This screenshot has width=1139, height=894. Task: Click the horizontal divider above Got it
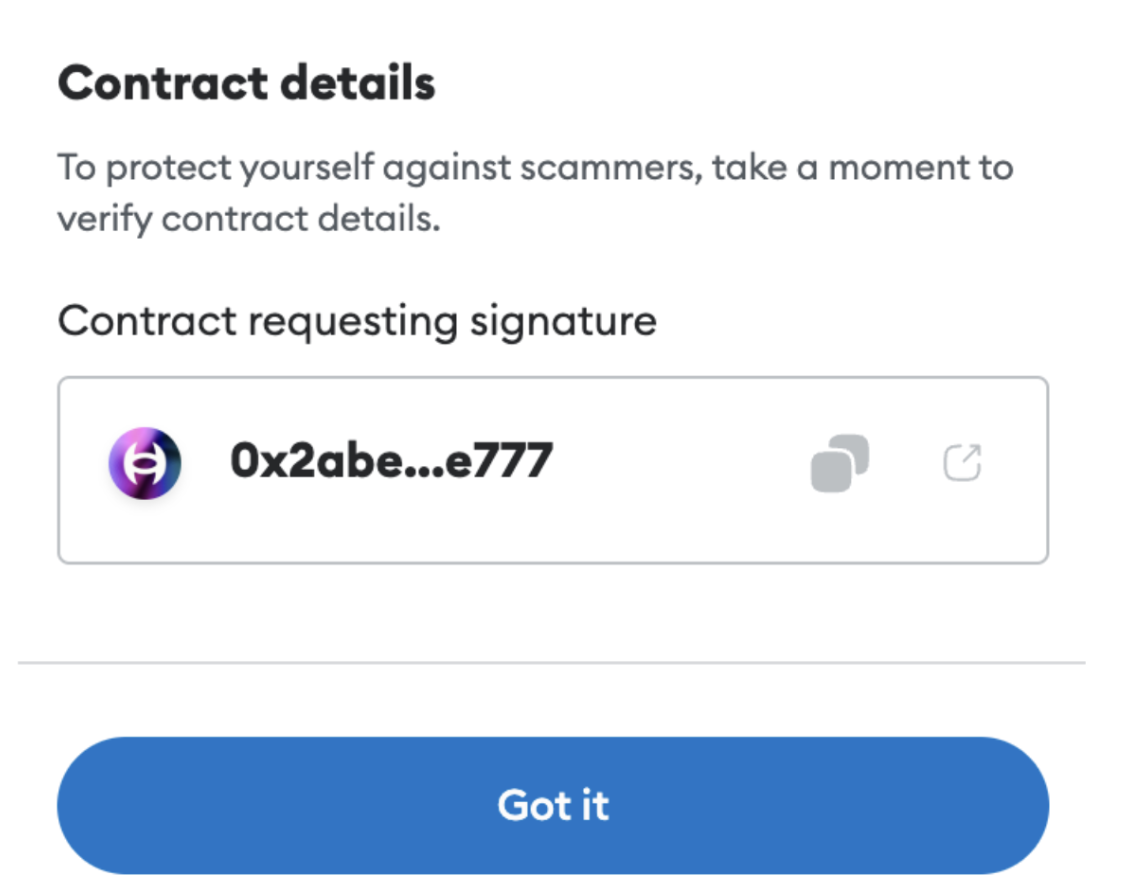tap(551, 662)
